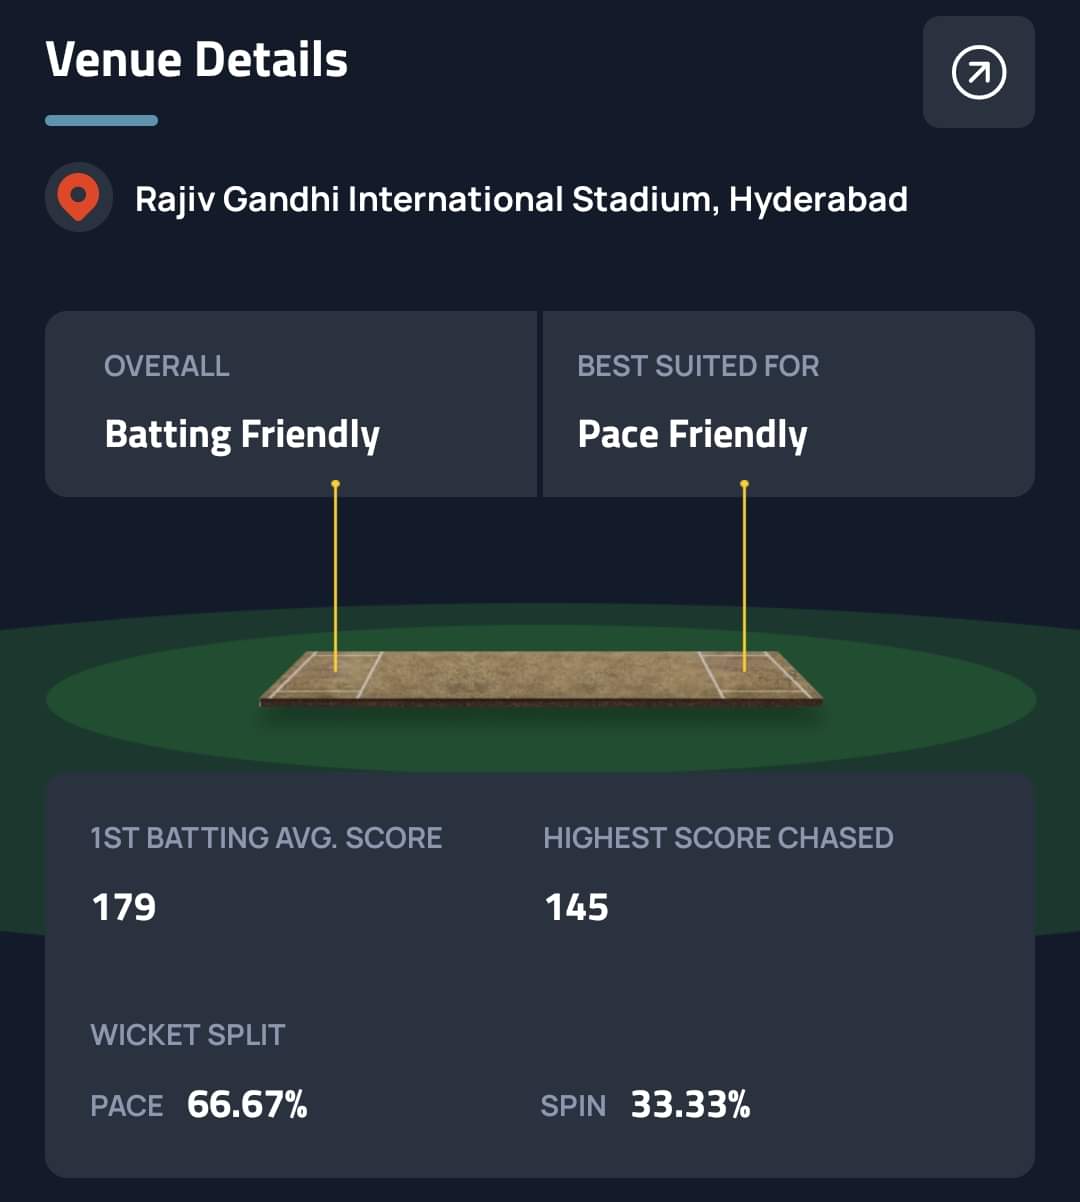Tap the 145 highest chased value
The image size is (1080, 1202).
[x=577, y=908]
